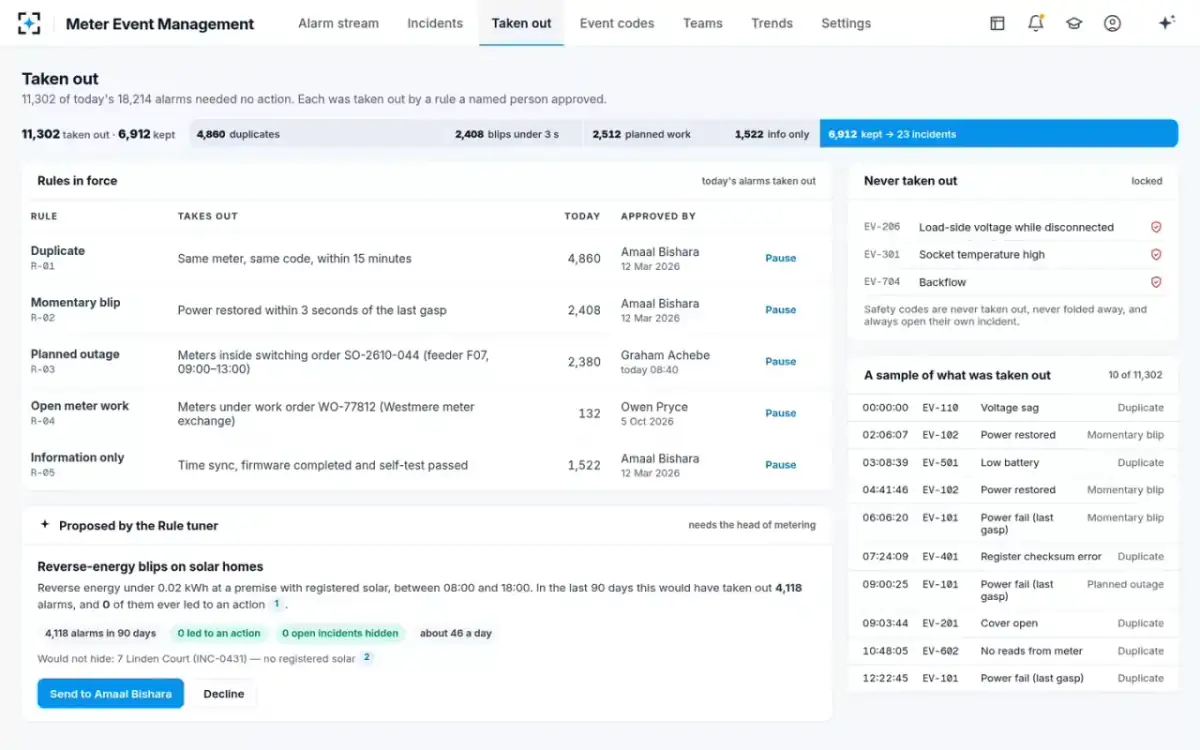Click the about 46 a day chip

coord(456,633)
